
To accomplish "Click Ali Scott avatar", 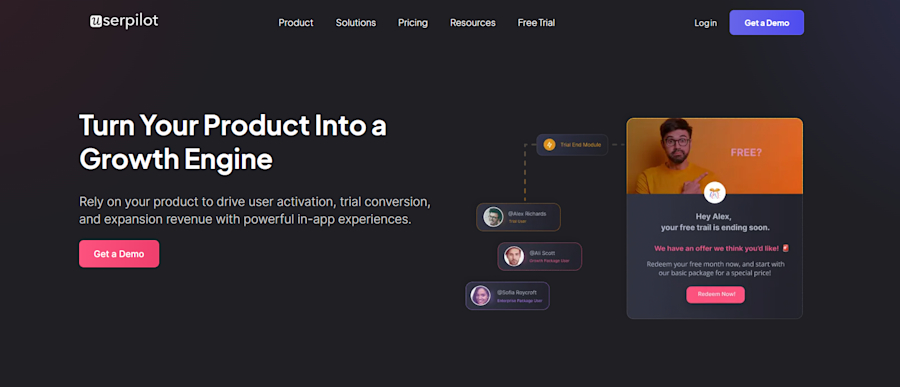I will [x=514, y=256].
